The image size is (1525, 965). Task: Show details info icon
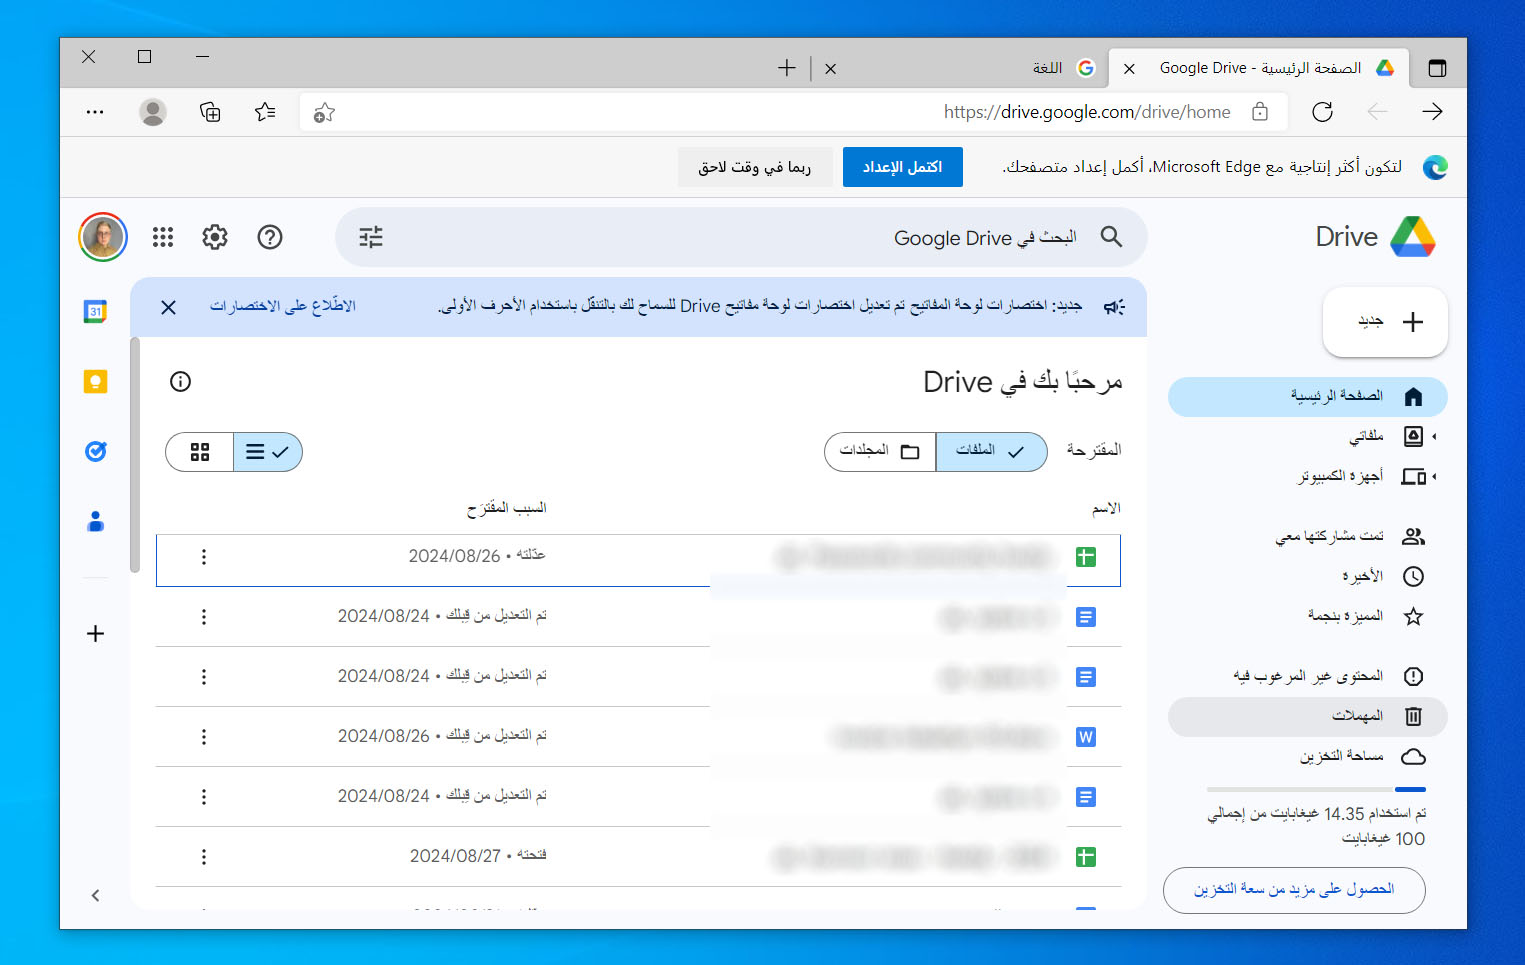(x=180, y=381)
